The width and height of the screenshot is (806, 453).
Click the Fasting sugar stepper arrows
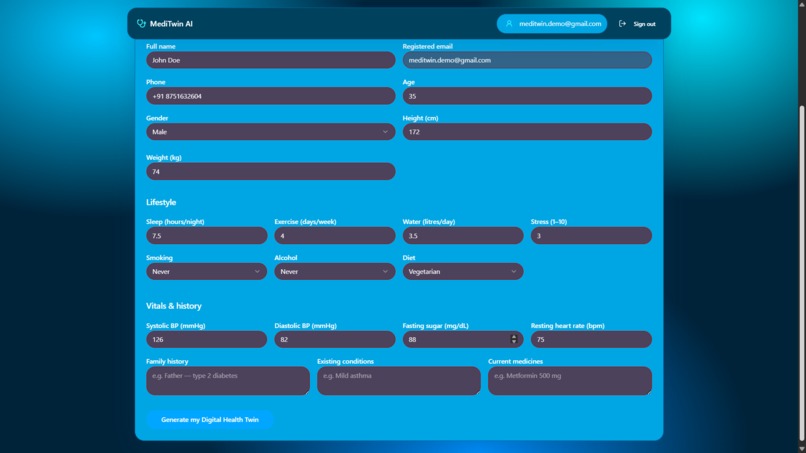514,339
